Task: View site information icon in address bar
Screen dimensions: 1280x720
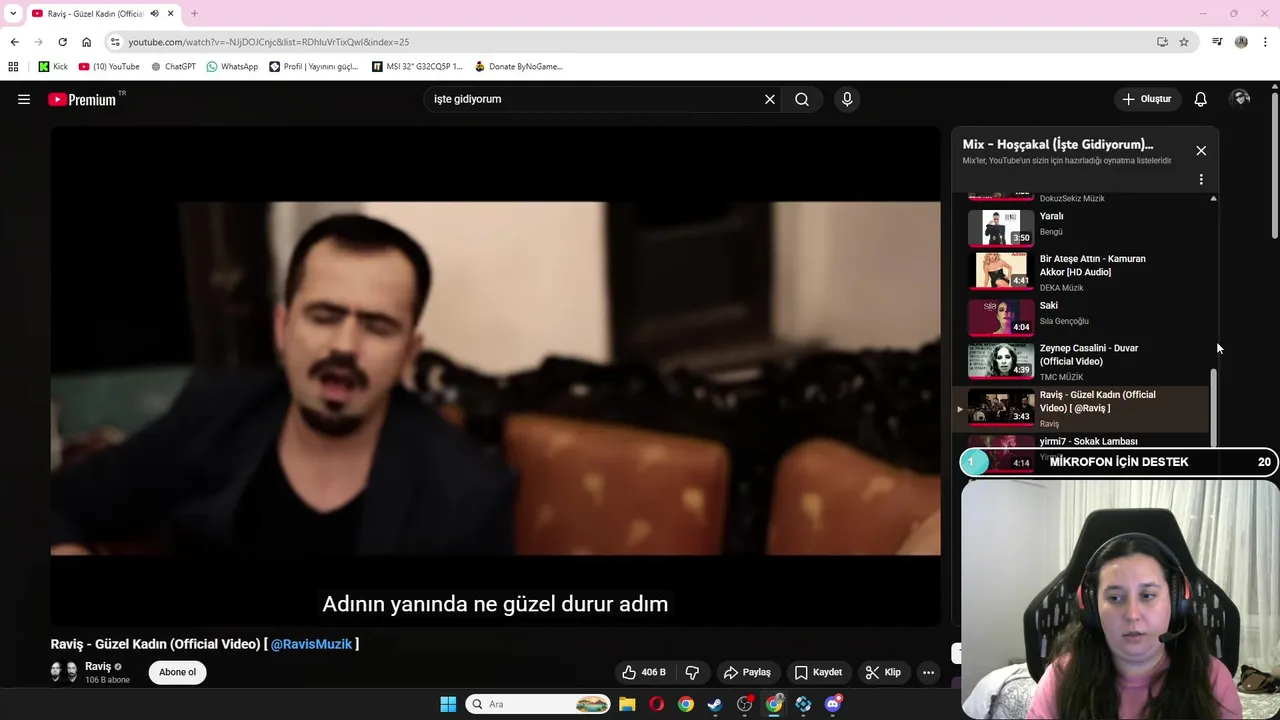Action: (x=115, y=42)
